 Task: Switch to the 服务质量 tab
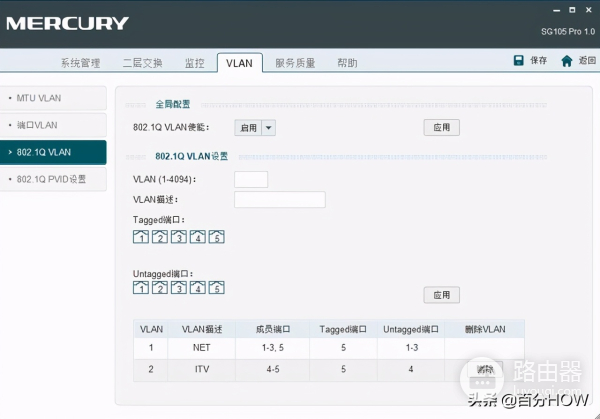pyautogui.click(x=295, y=63)
